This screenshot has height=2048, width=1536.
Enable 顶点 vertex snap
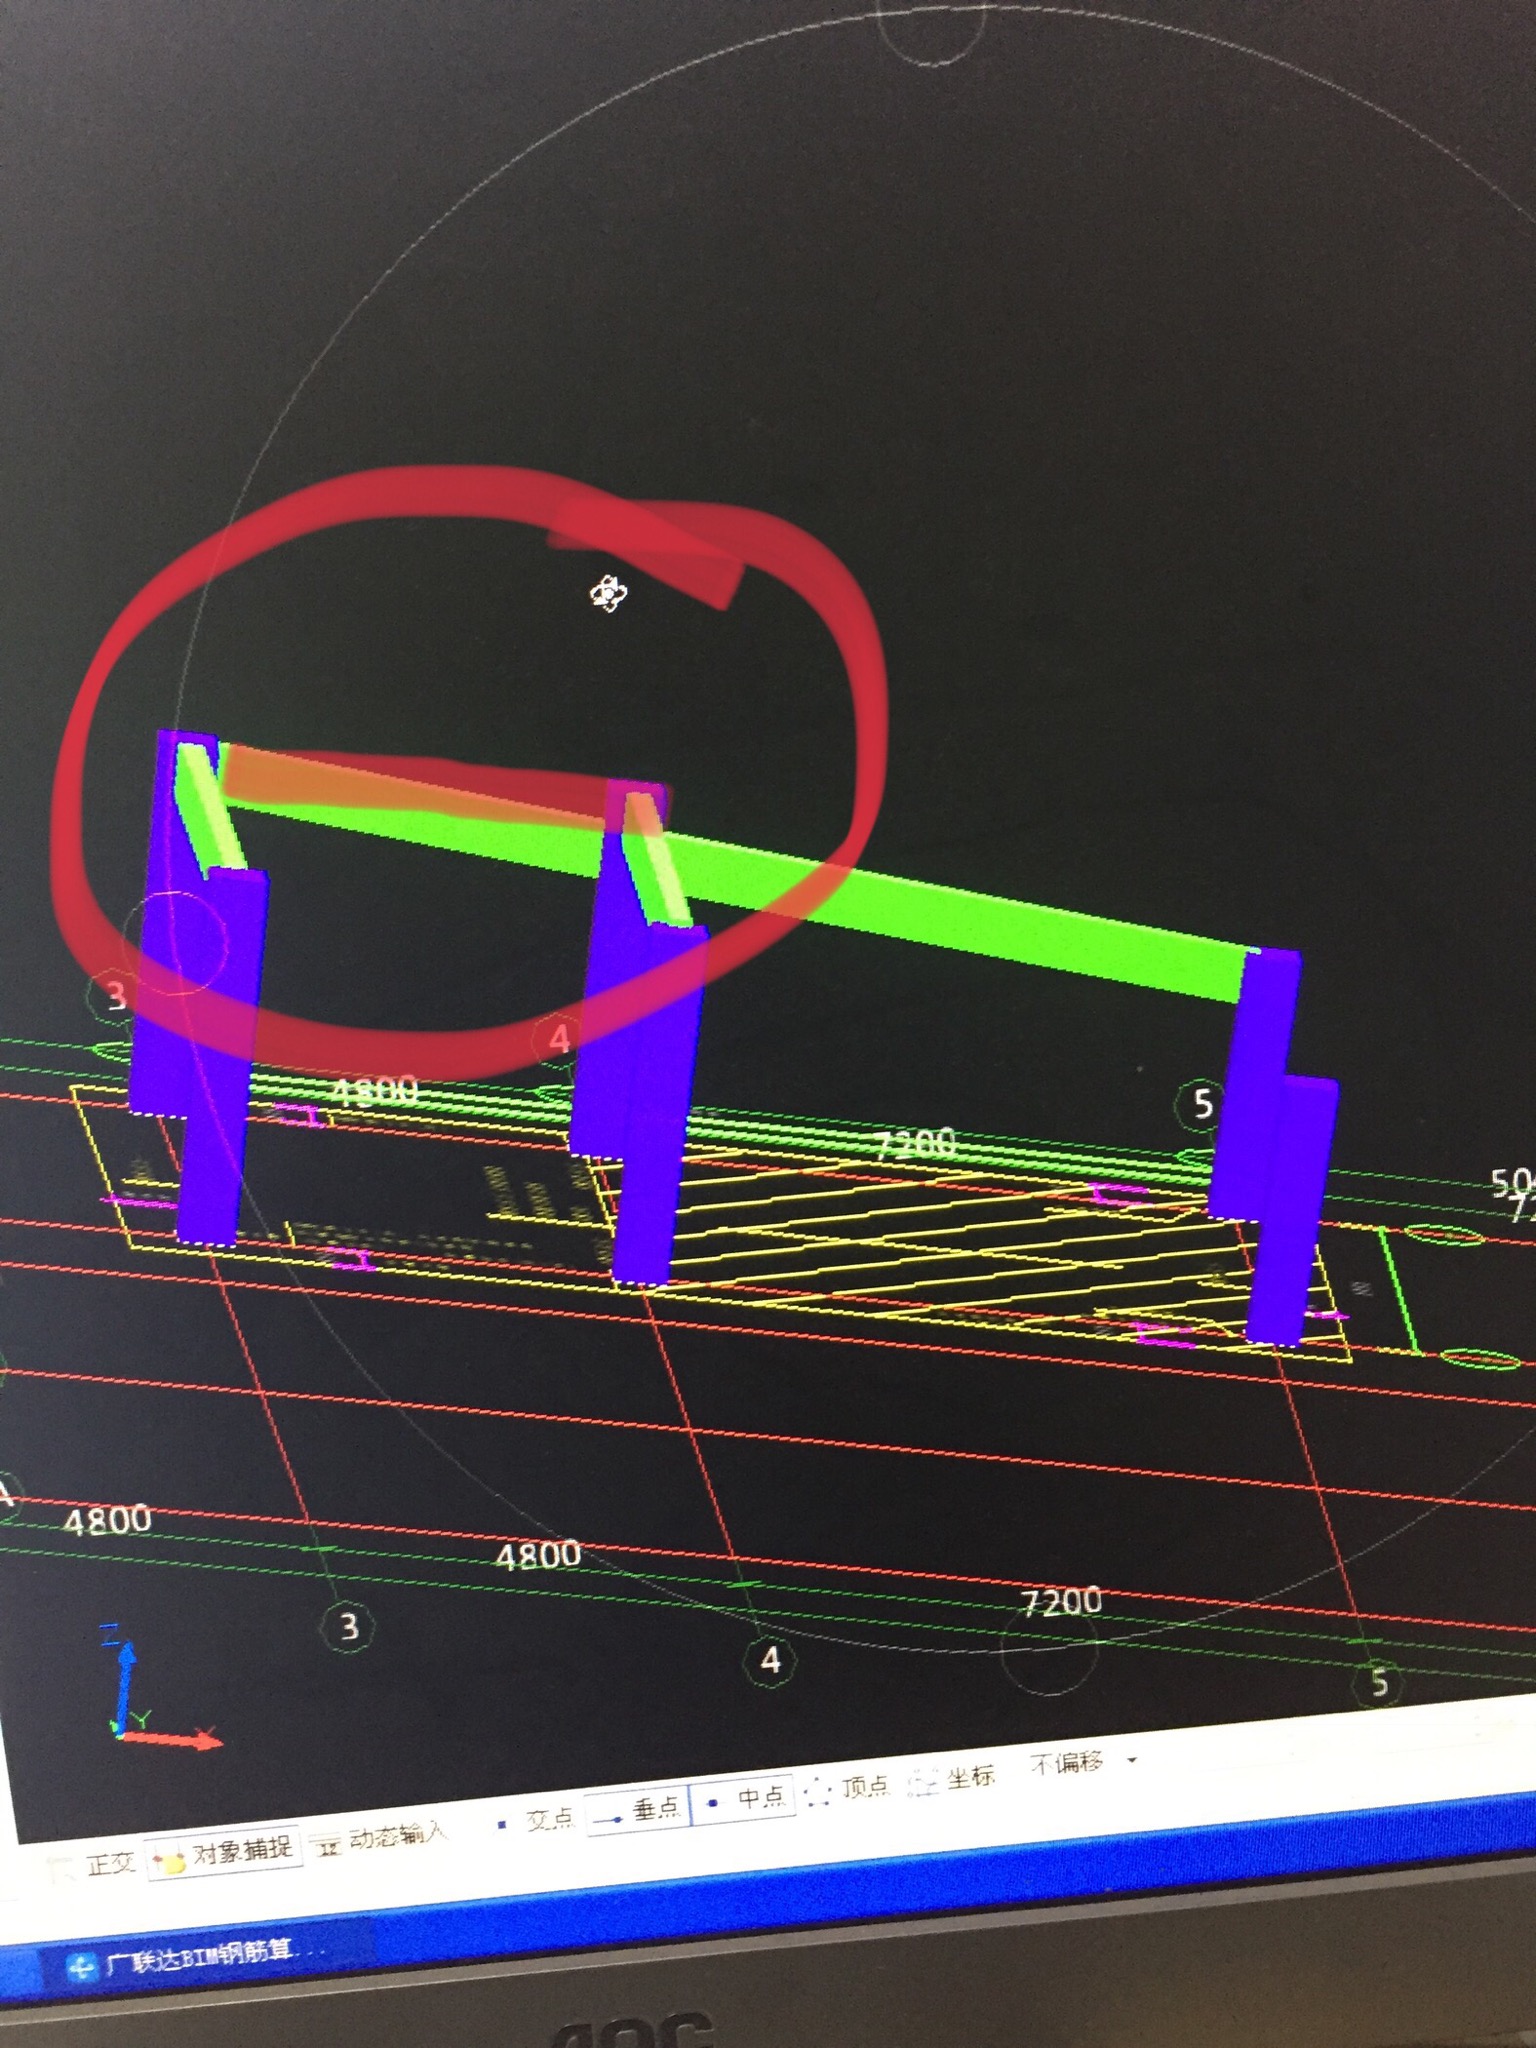848,1789
